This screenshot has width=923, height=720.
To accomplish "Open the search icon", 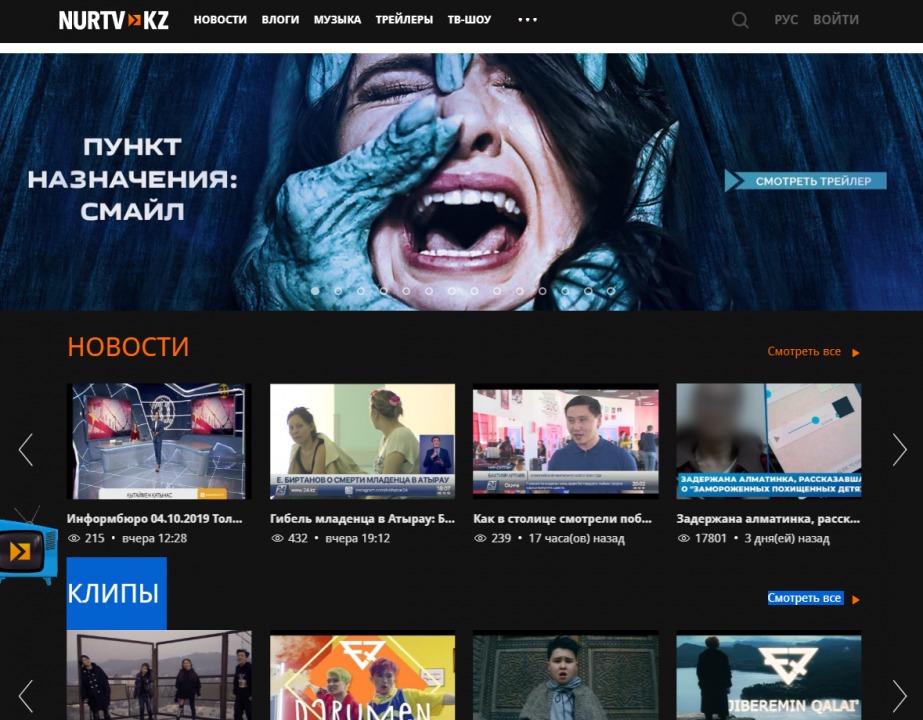I will tap(739, 19).
